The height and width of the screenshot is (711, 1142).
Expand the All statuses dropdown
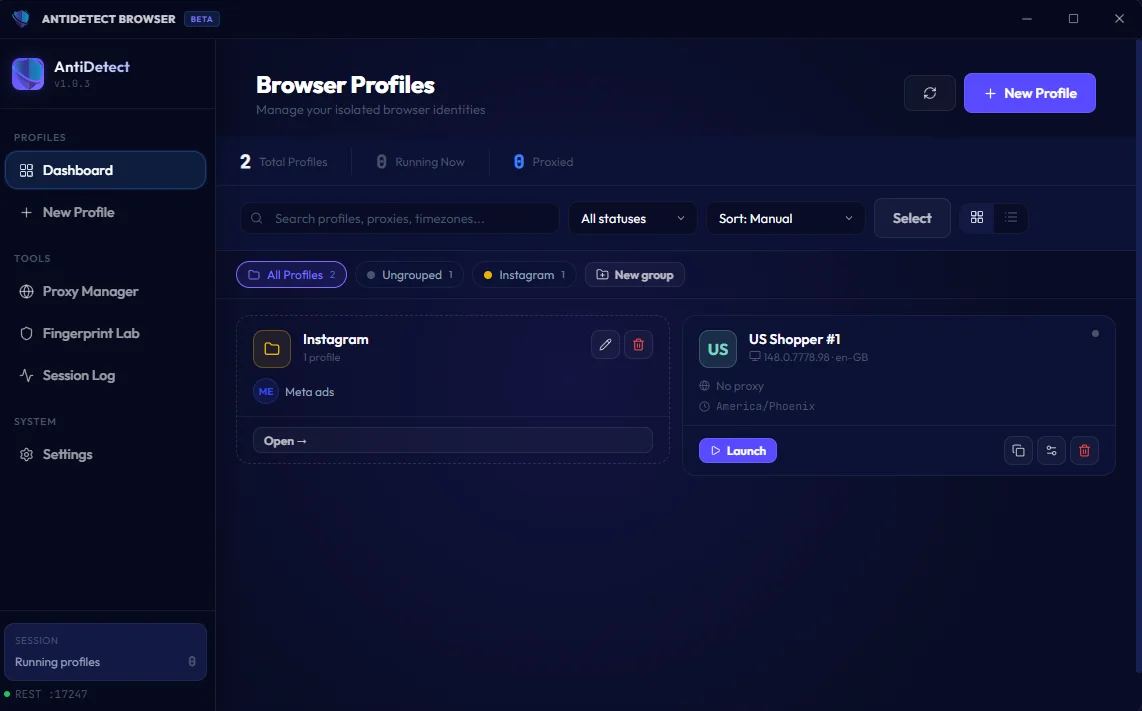pyautogui.click(x=632, y=218)
